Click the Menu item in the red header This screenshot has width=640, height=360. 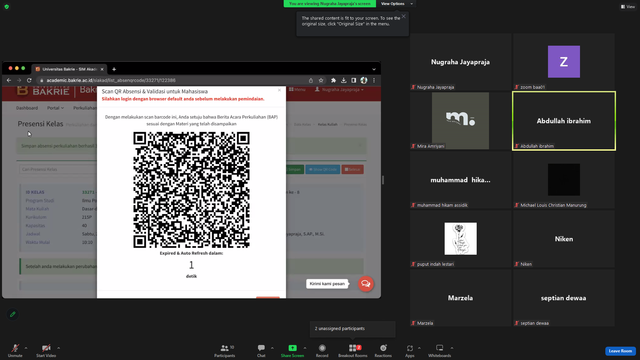click(297, 89)
